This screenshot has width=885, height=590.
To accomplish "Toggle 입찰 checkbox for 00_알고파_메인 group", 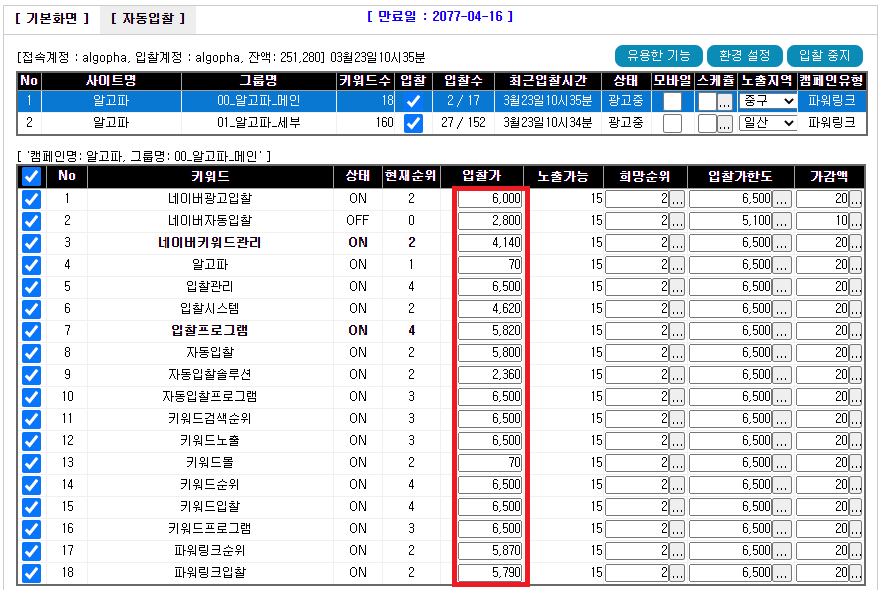I will 412,101.
